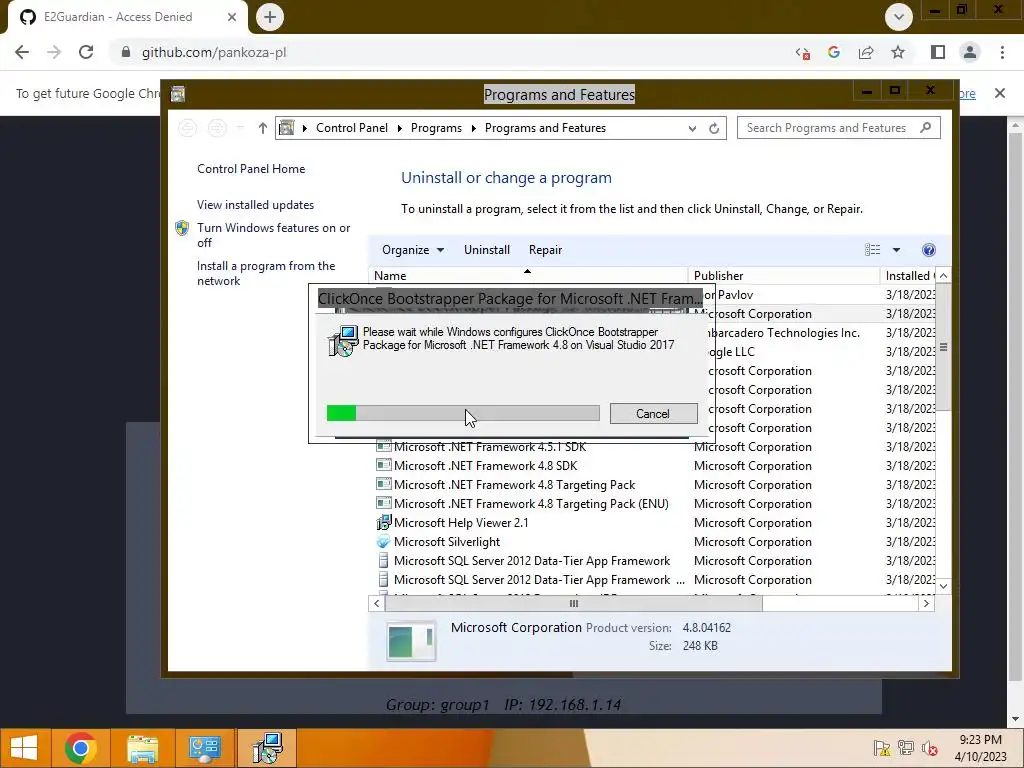Click the horizontal scrollbar left arrow
The width and height of the screenshot is (1024, 768).
376,603
